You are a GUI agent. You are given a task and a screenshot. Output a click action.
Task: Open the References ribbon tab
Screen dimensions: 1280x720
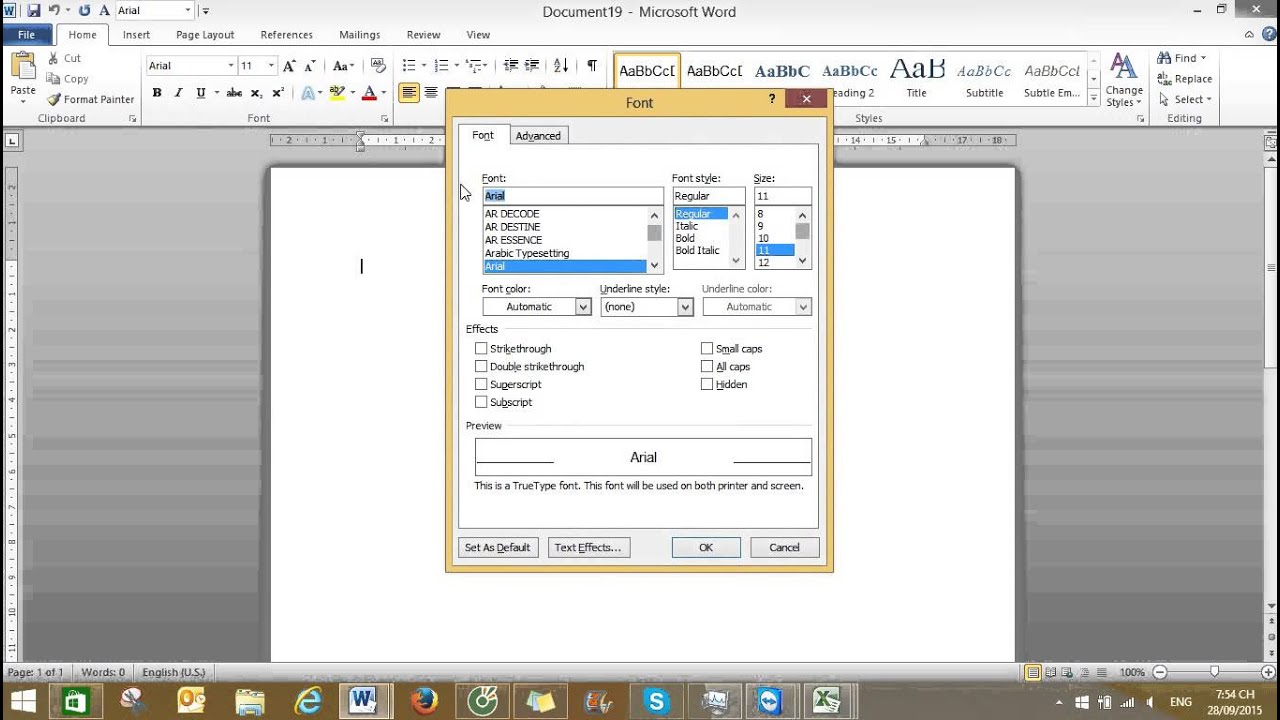coord(287,35)
